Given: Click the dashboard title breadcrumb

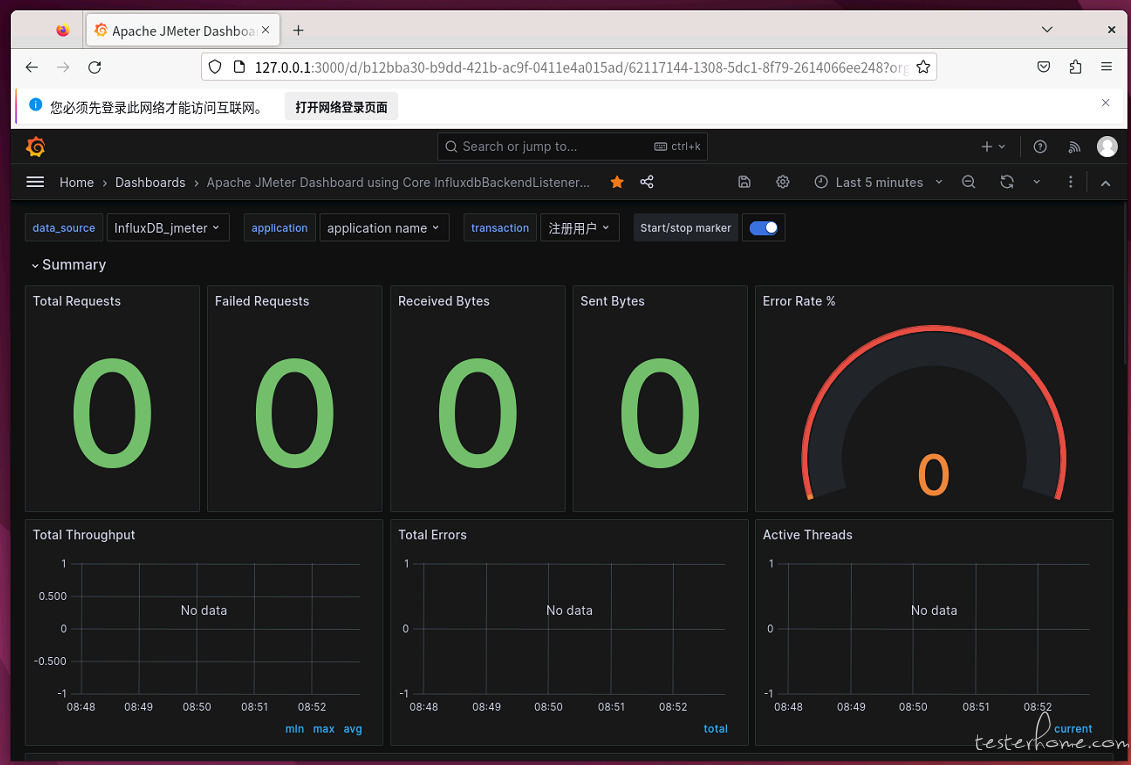Looking at the screenshot, I should [398, 182].
